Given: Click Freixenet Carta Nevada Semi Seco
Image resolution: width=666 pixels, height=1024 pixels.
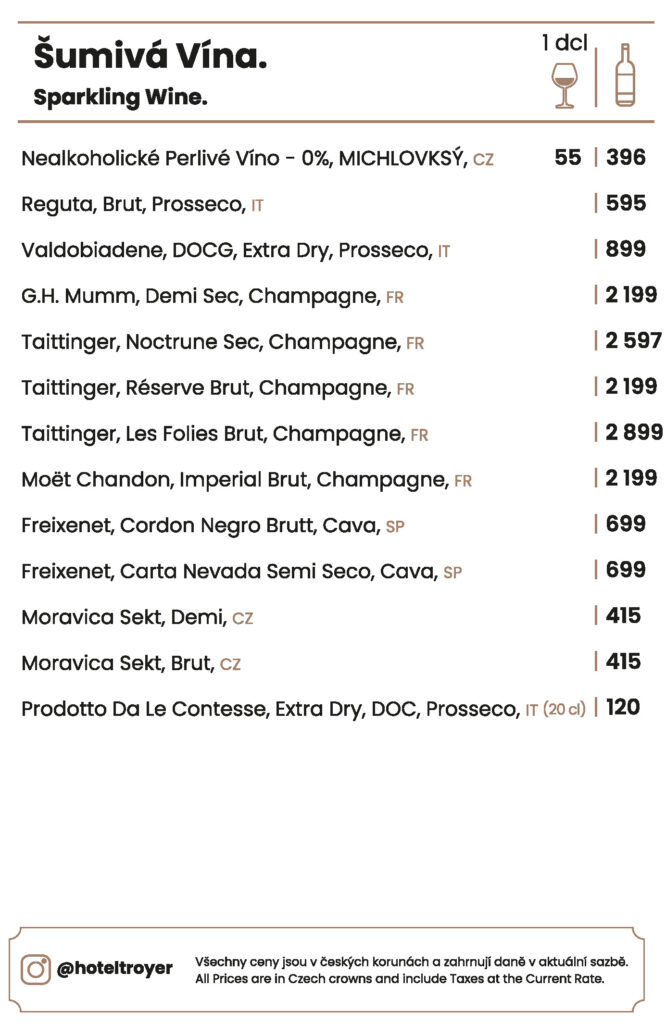Looking at the screenshot, I should click(x=242, y=571).
